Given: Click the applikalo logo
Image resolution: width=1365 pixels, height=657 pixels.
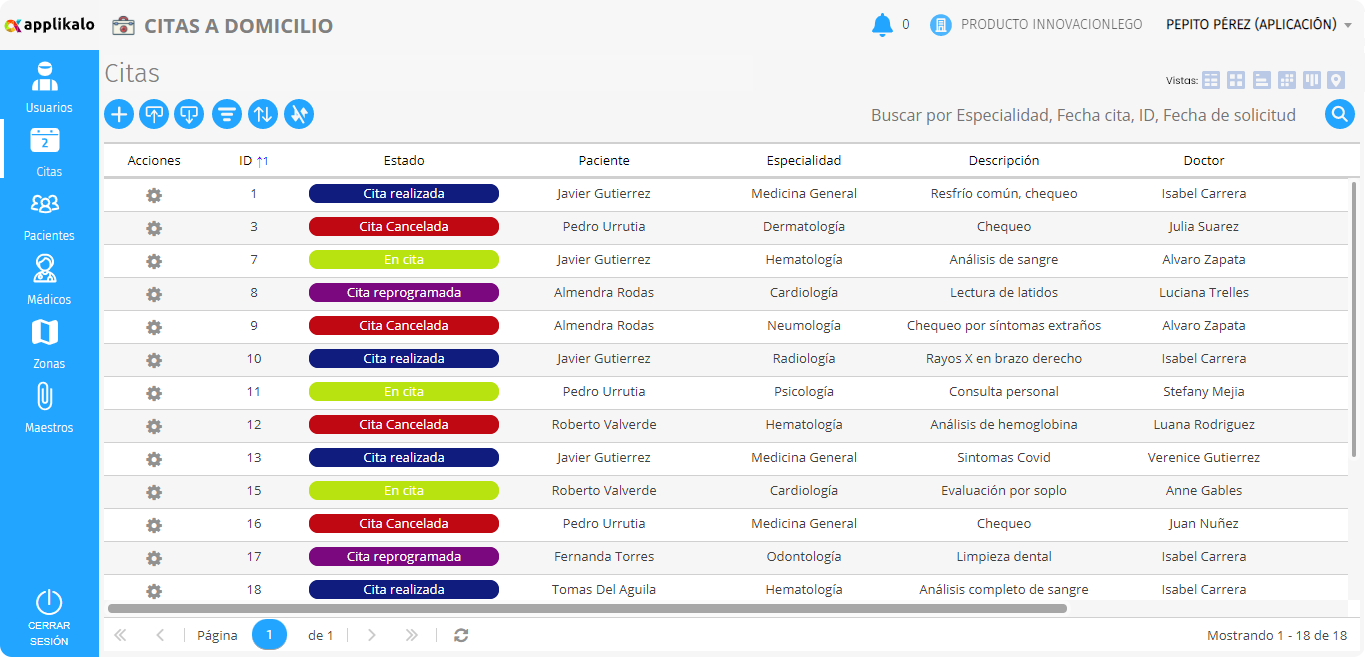Looking at the screenshot, I should pos(50,25).
